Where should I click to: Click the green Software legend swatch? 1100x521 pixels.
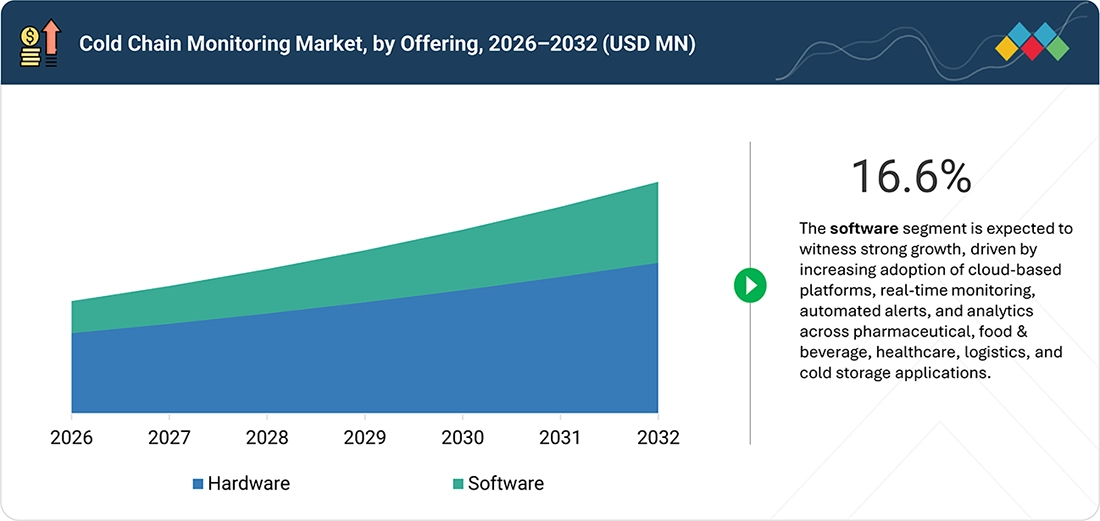coord(458,483)
